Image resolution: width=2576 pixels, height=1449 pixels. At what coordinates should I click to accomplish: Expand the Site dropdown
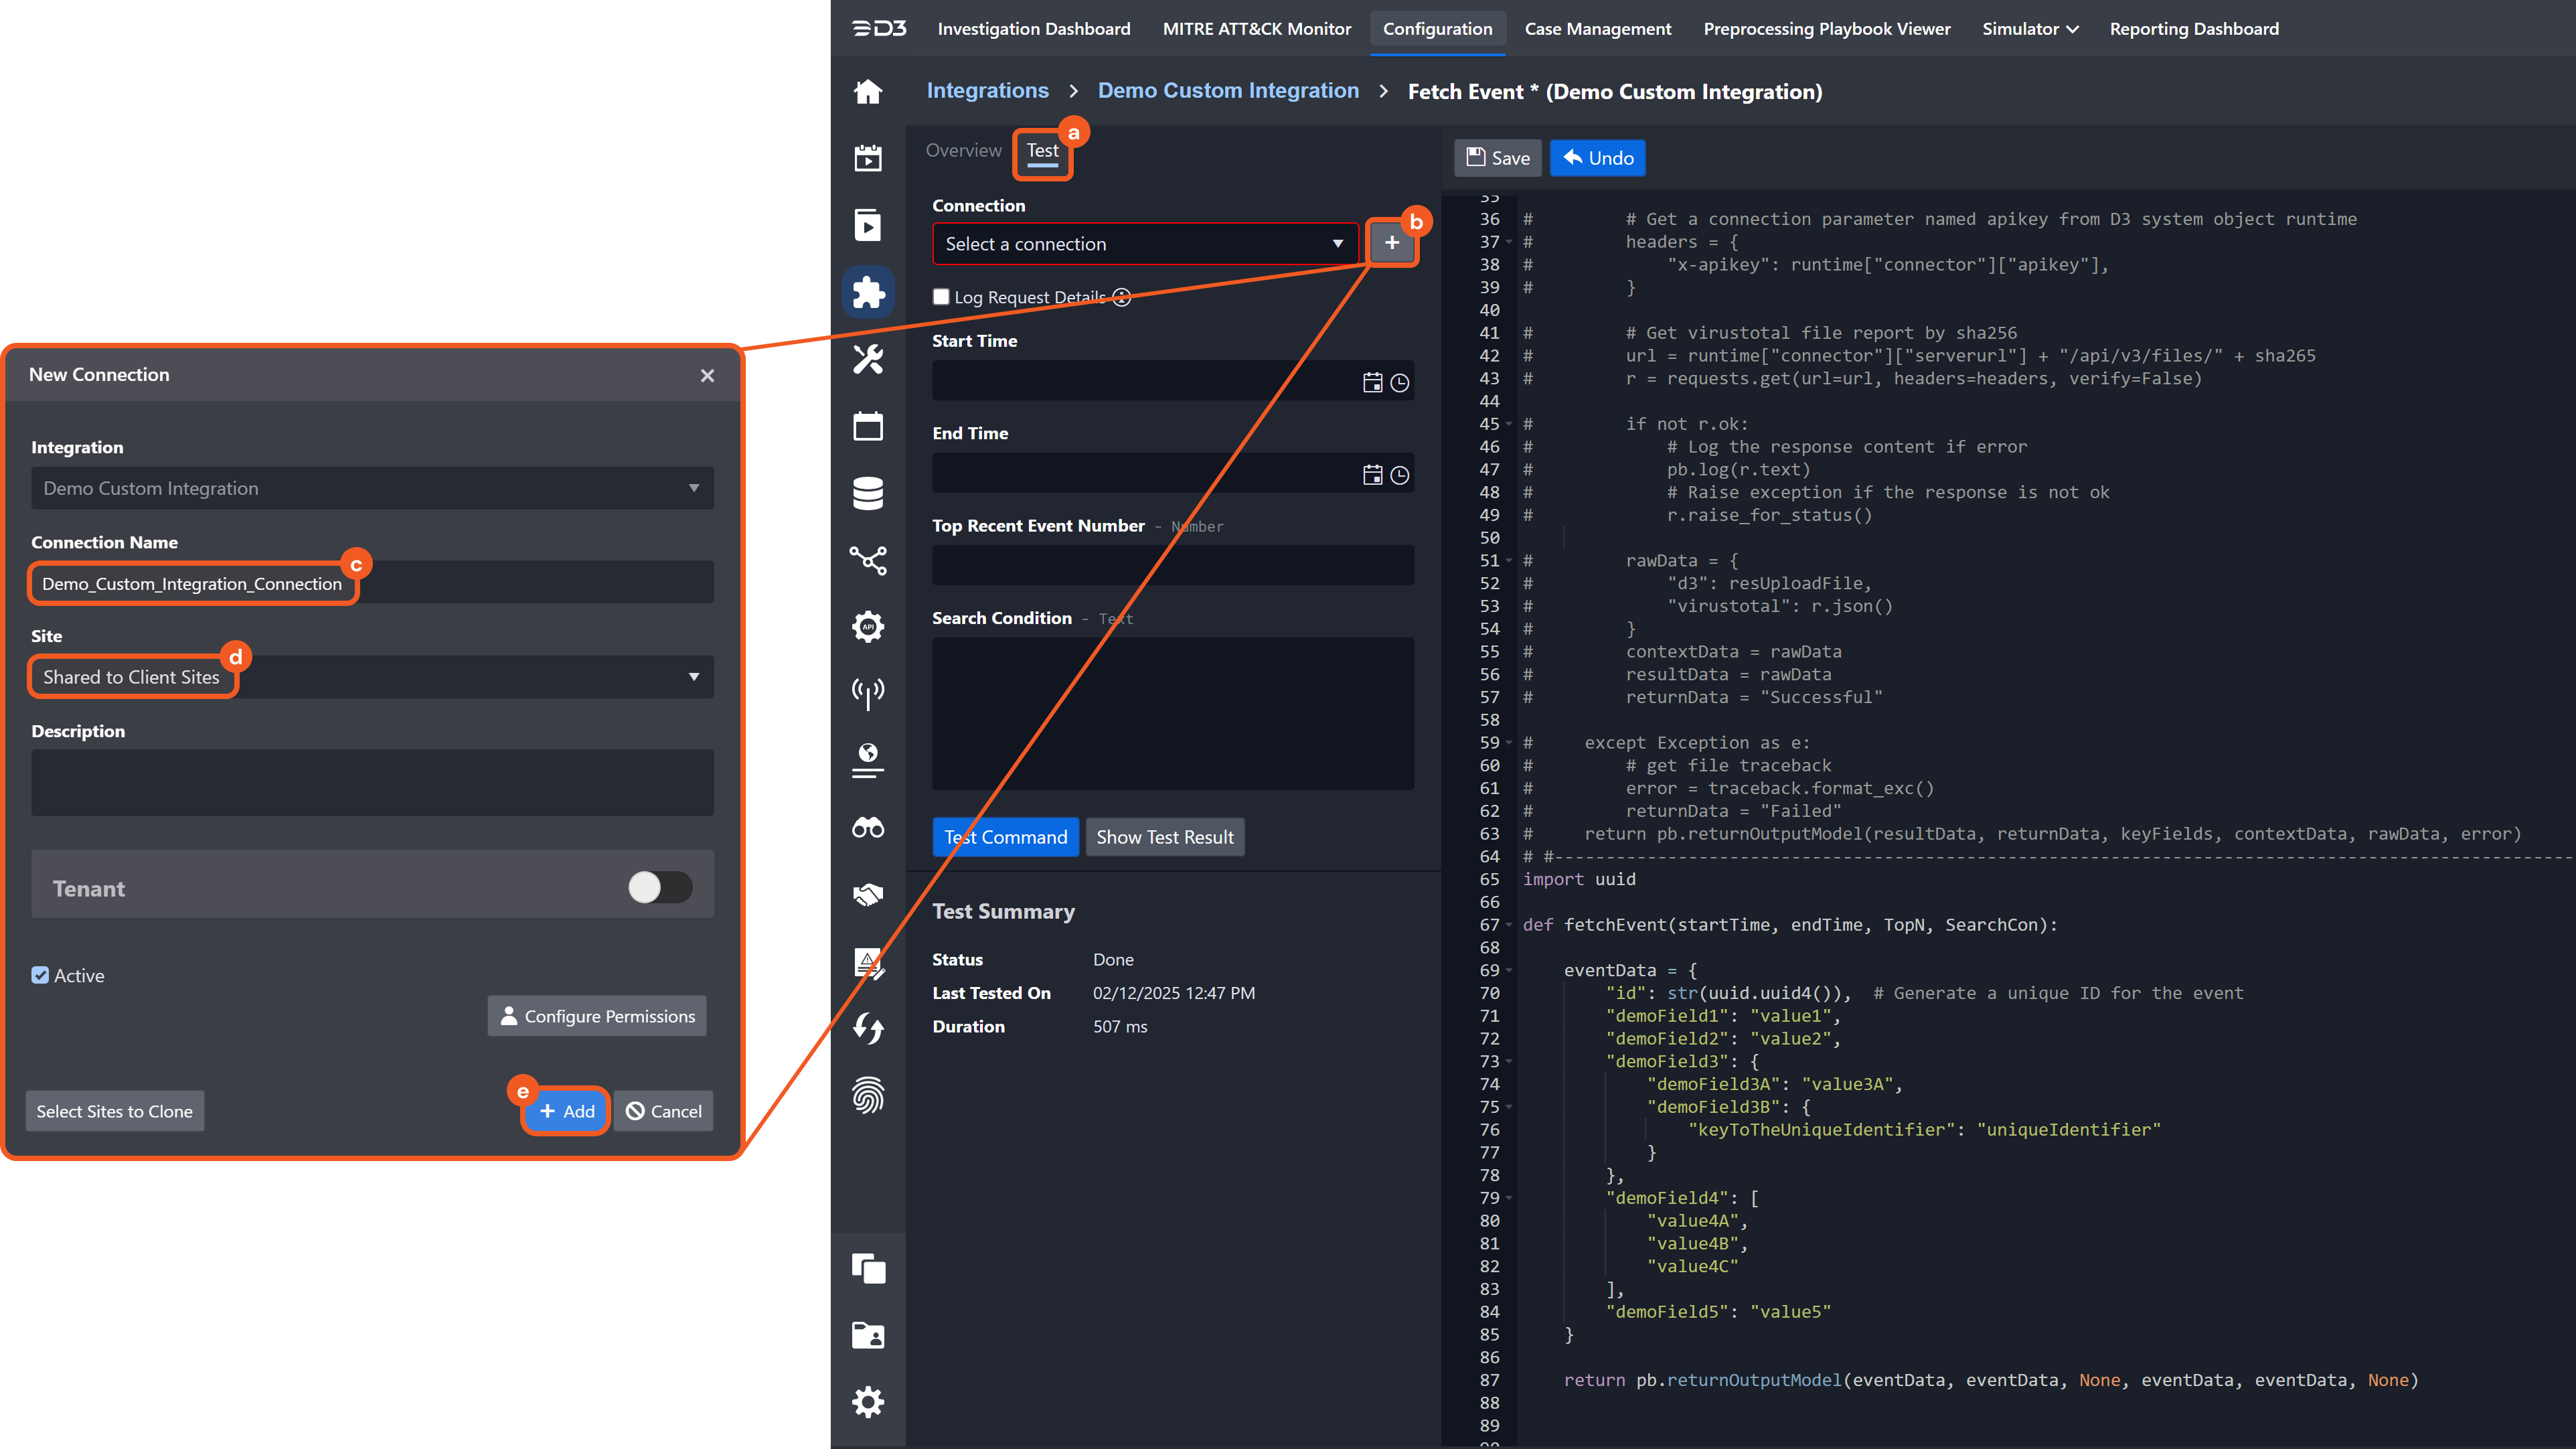click(x=372, y=677)
